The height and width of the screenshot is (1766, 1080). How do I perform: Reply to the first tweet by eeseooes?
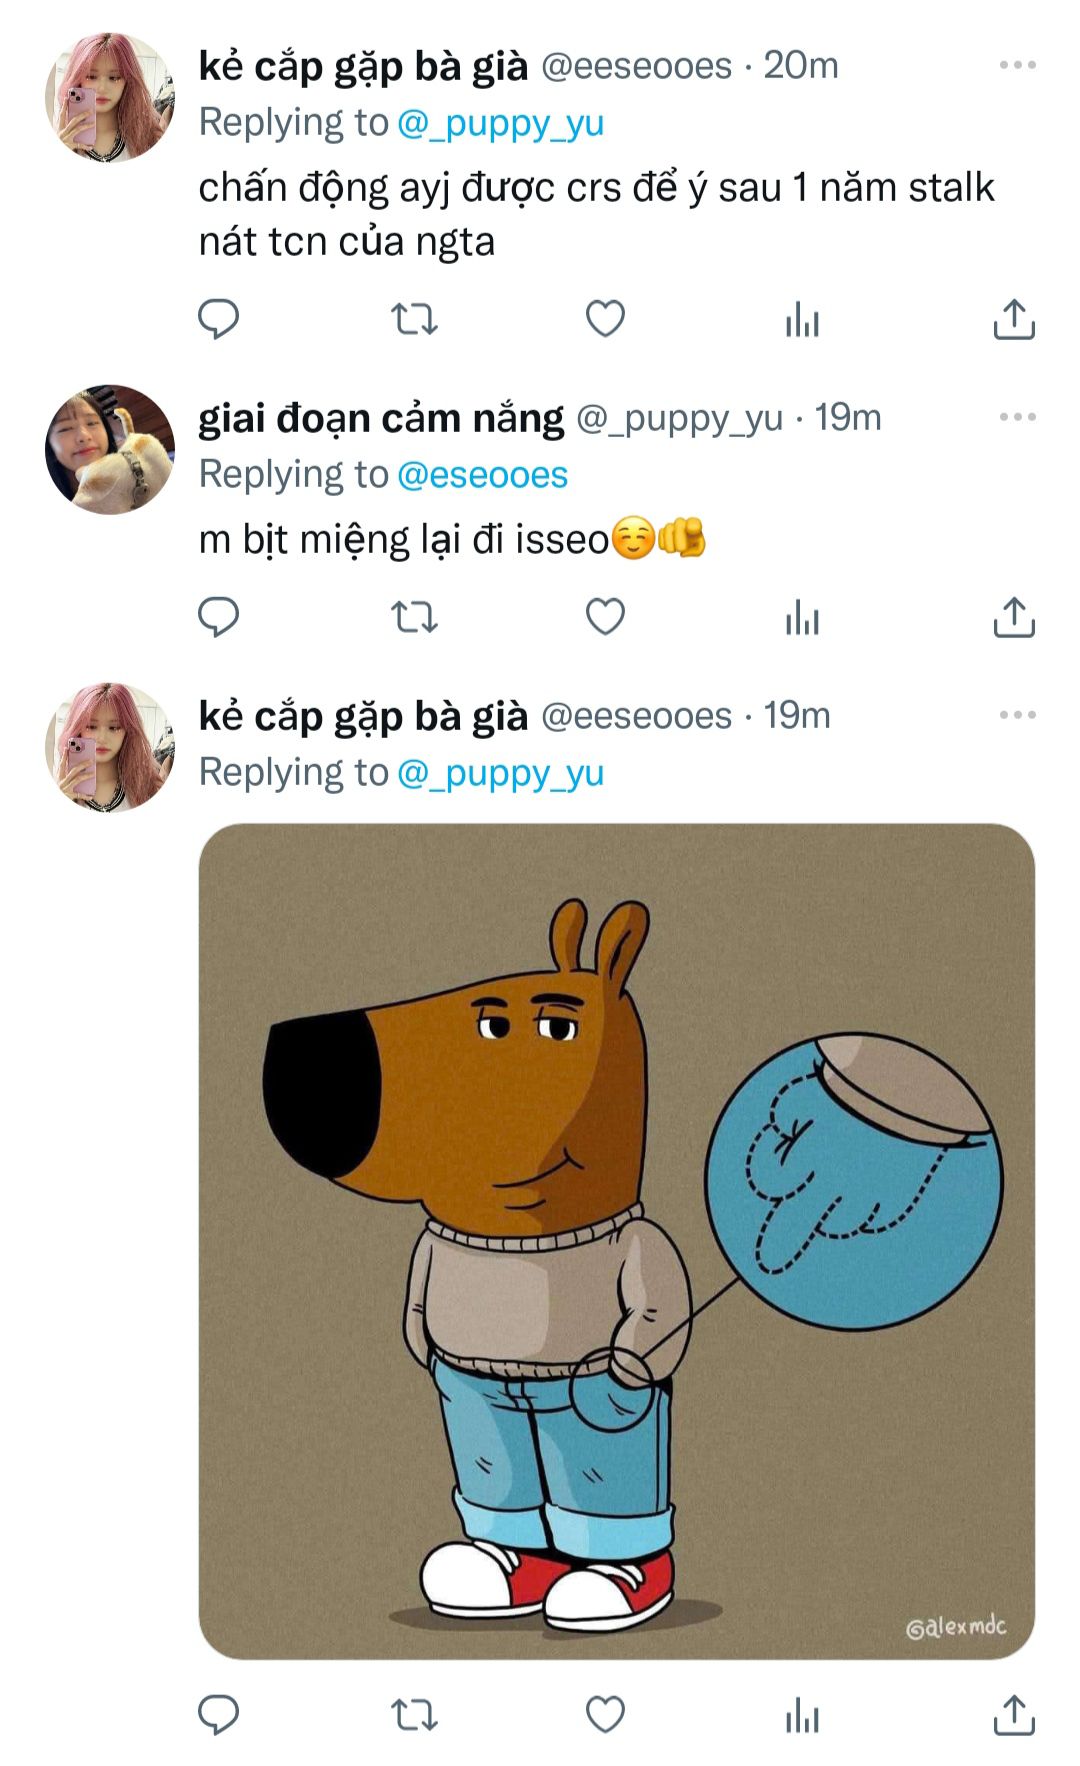pyautogui.click(x=218, y=320)
